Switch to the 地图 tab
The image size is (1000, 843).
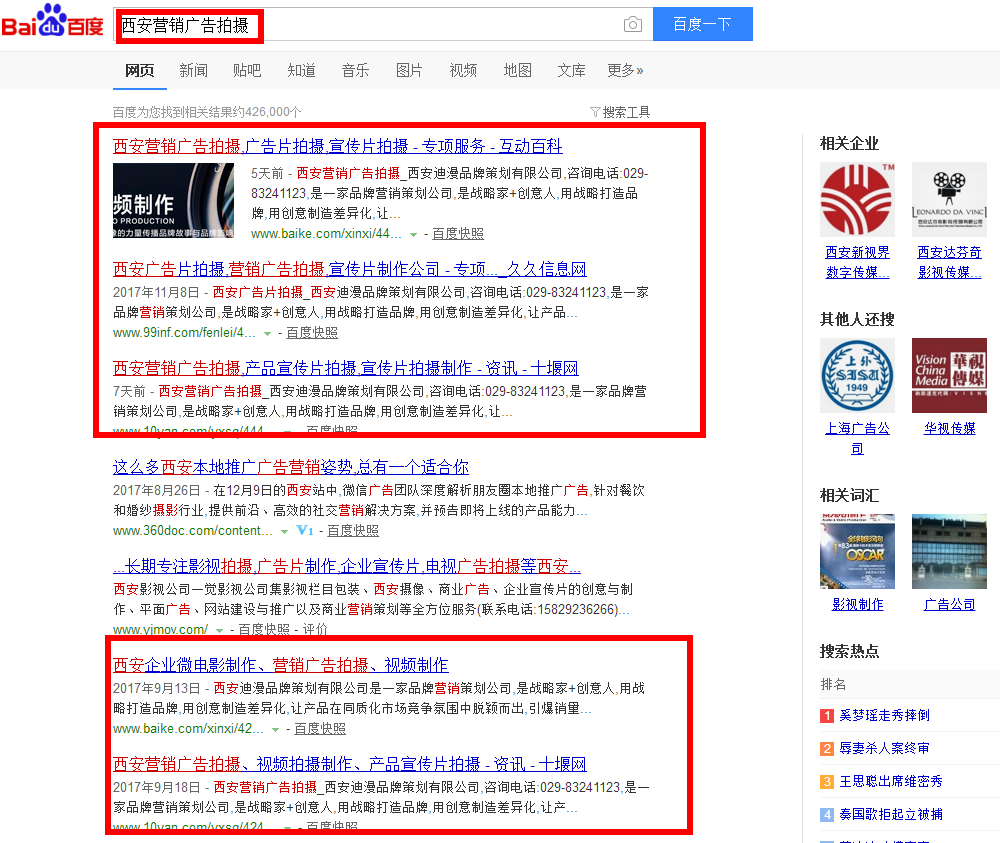(517, 70)
